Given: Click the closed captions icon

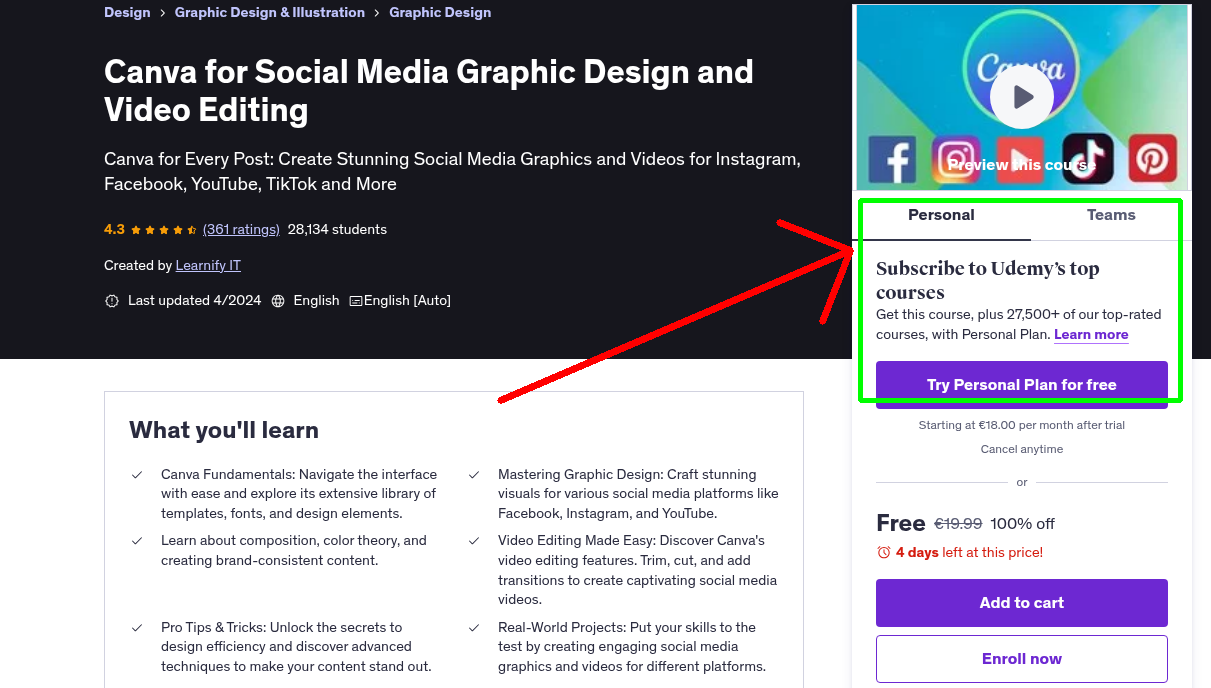Looking at the screenshot, I should tap(355, 301).
